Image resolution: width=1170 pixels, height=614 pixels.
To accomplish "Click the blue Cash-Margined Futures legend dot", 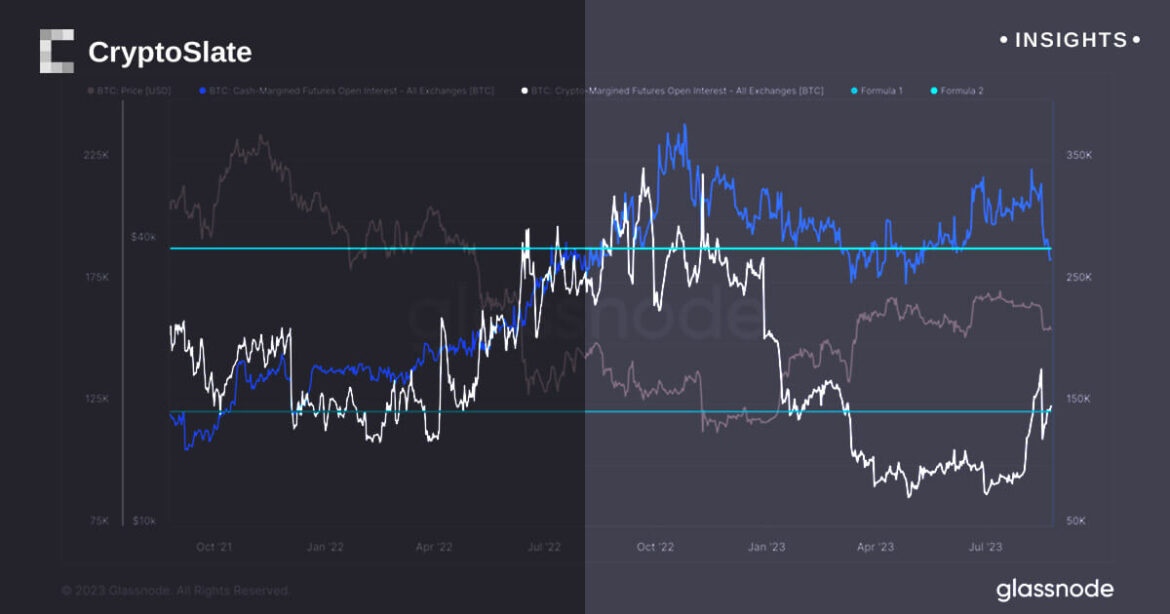I will (x=203, y=91).
